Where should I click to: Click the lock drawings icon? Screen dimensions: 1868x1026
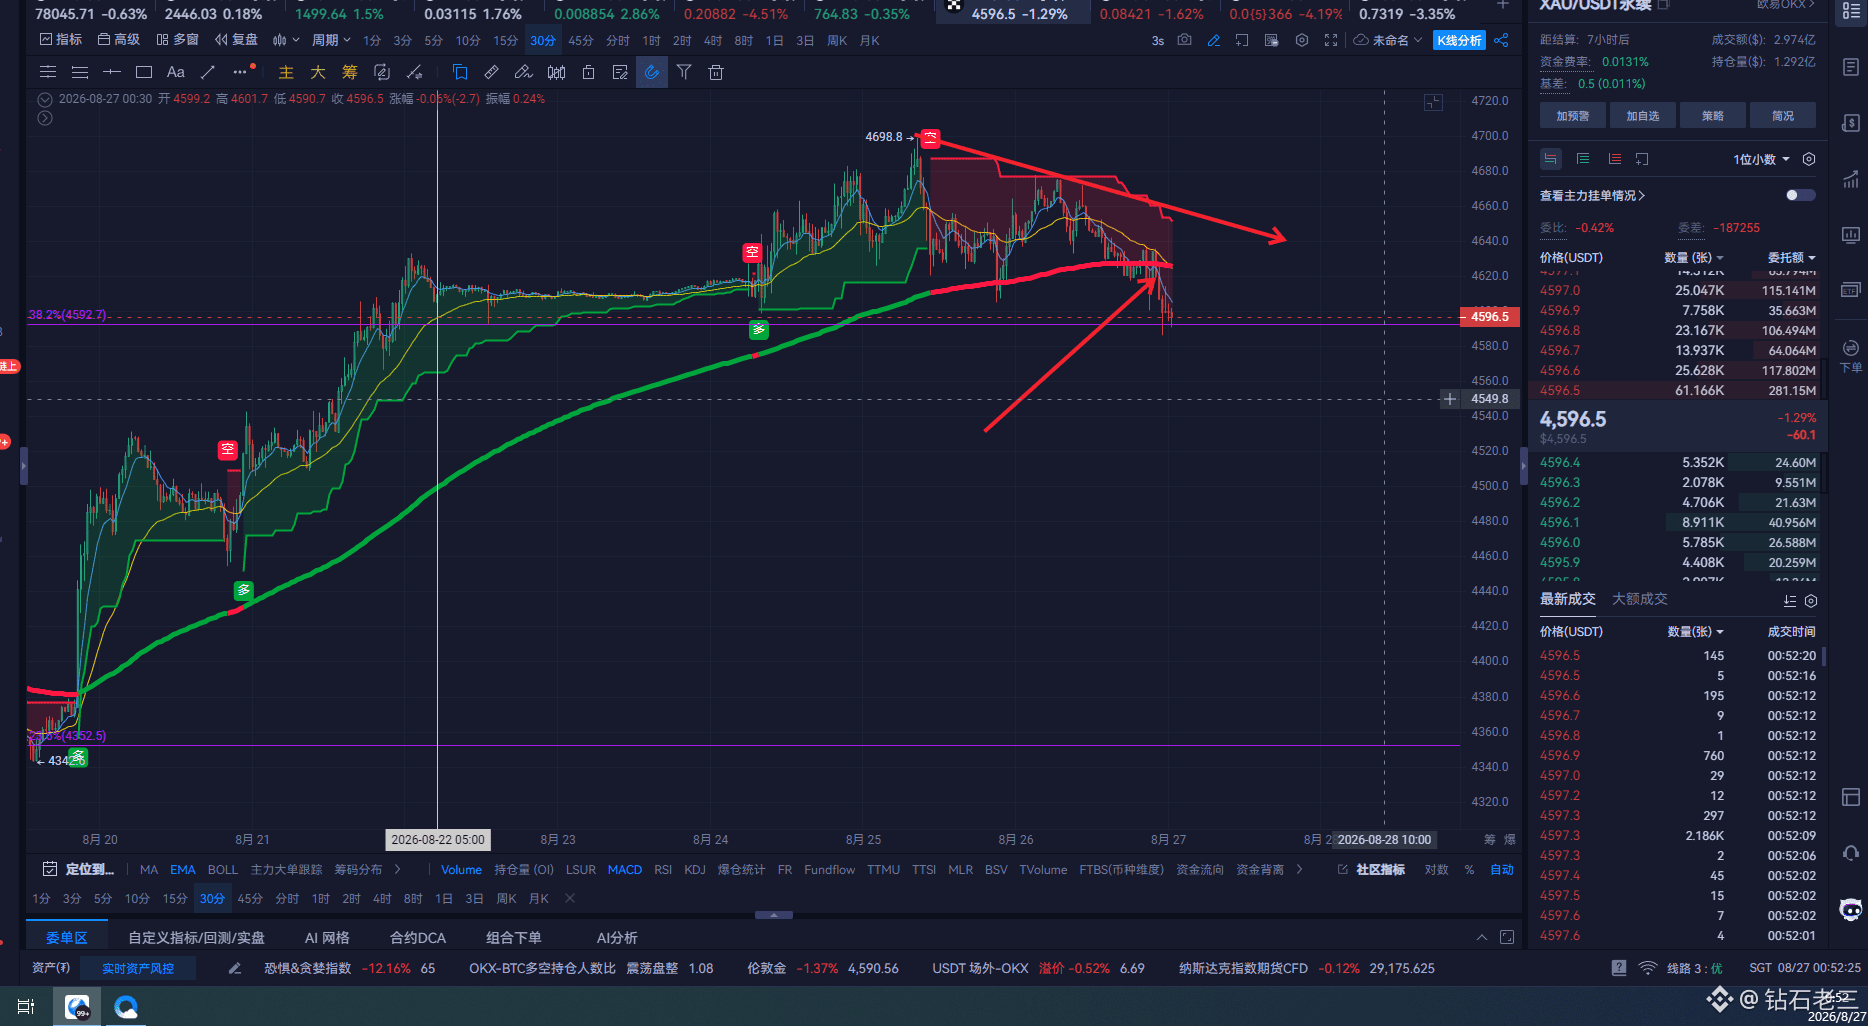(588, 72)
